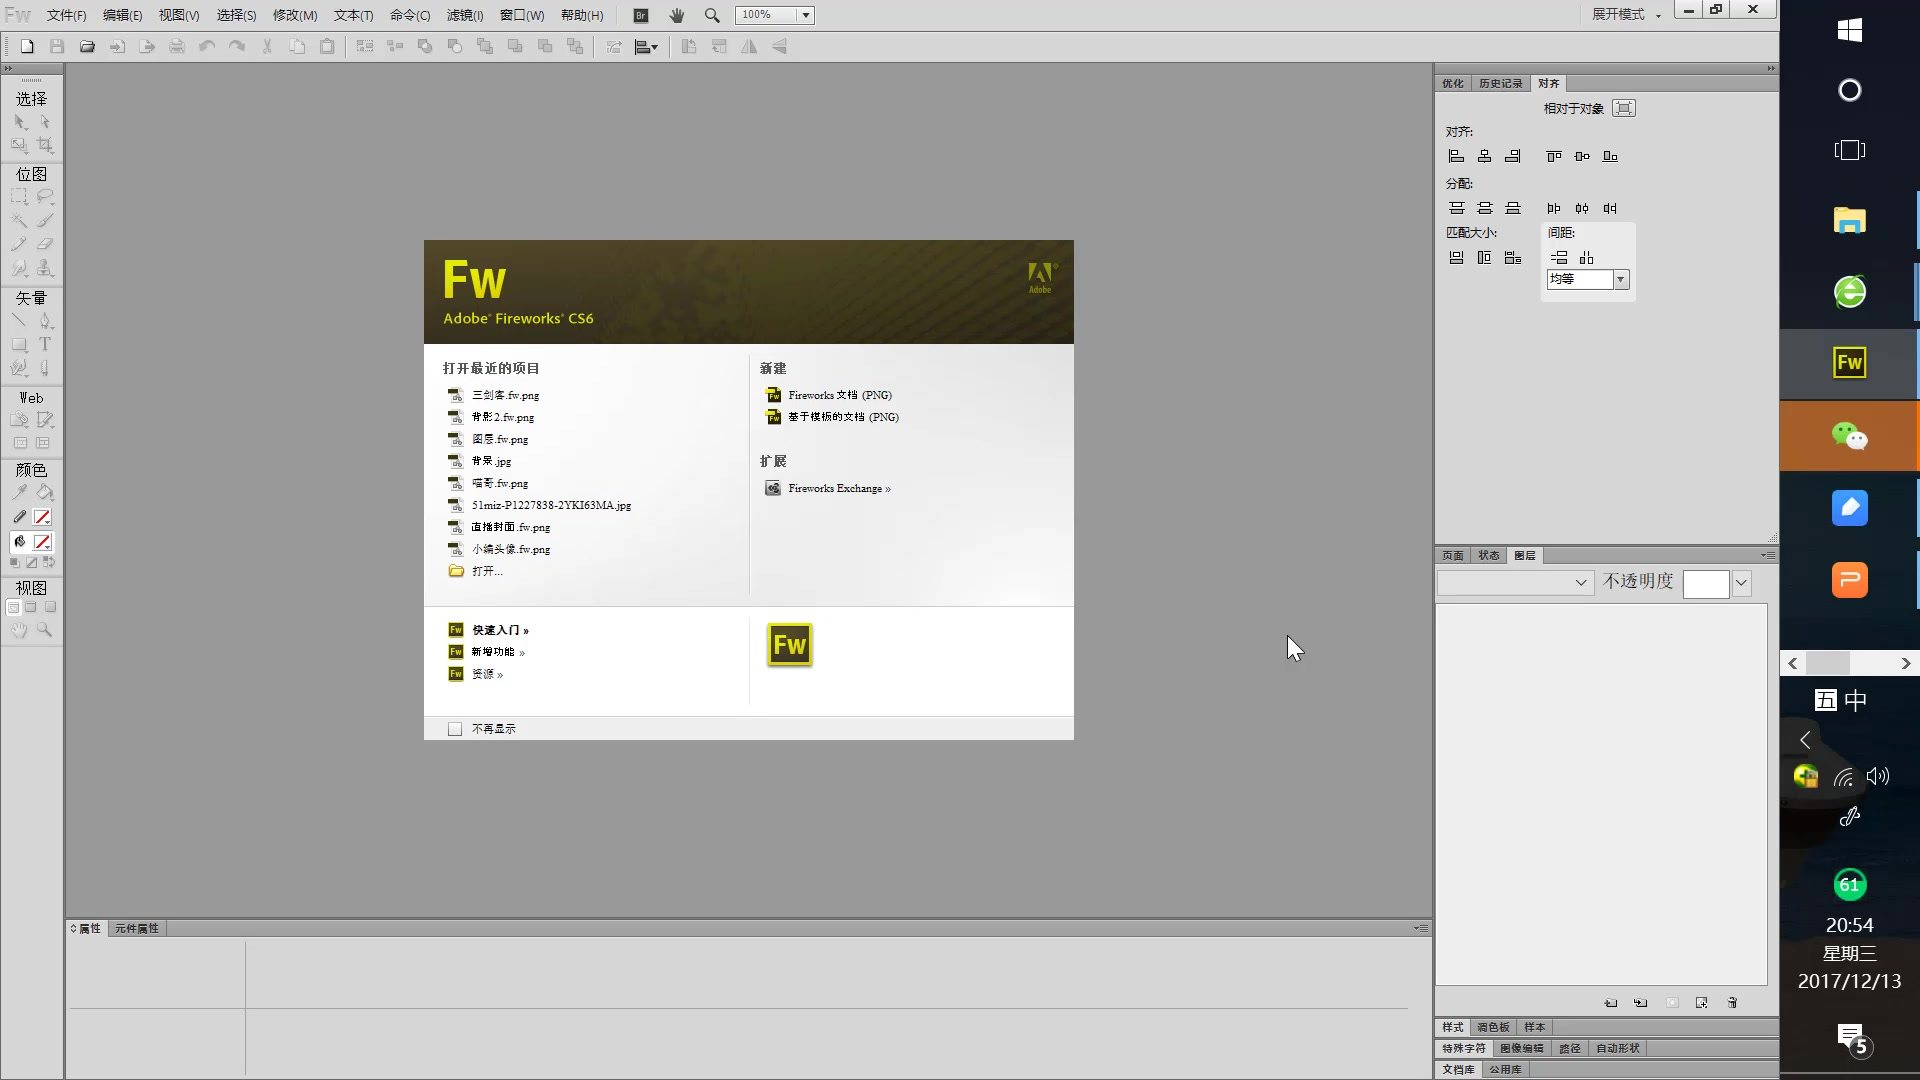Click the align left edges icon
The width and height of the screenshot is (1920, 1080).
point(1456,156)
